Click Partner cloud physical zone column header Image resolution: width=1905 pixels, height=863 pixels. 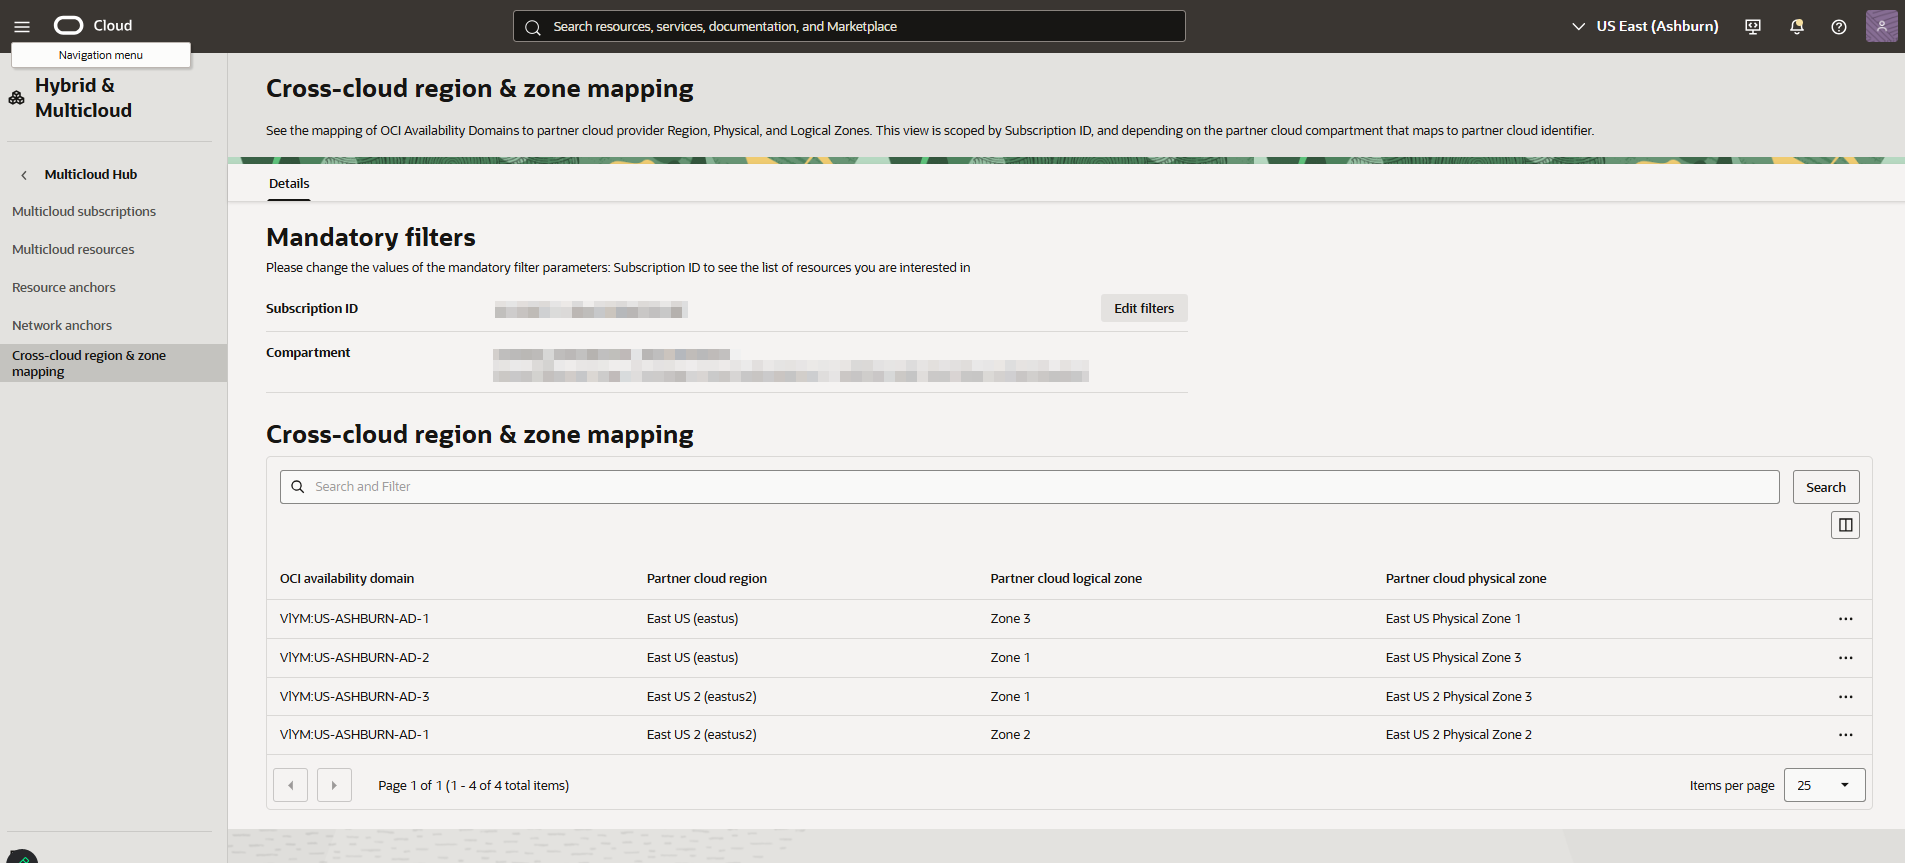point(1466,579)
